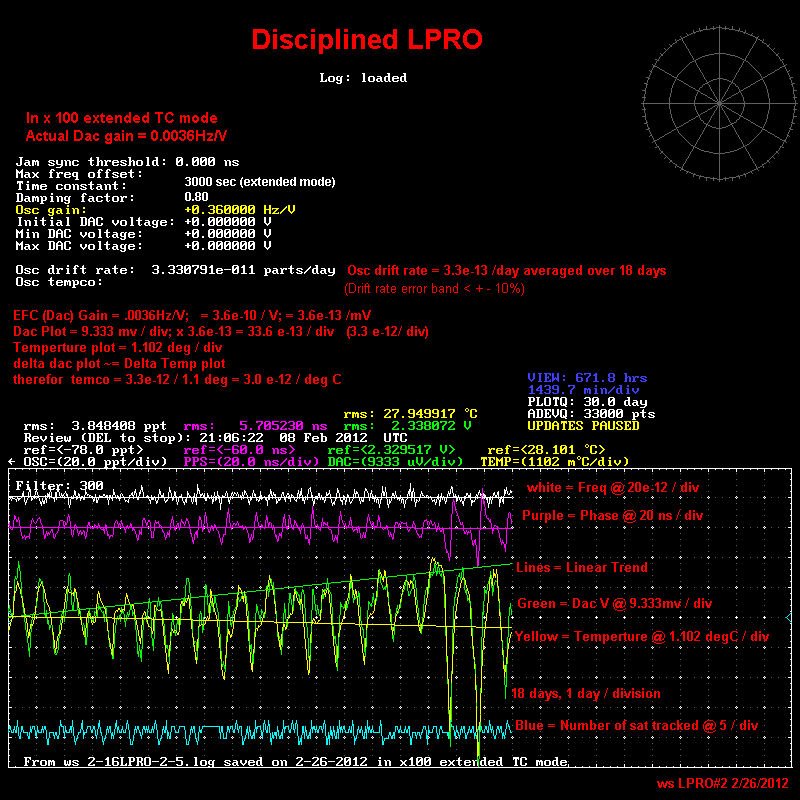The height and width of the screenshot is (800, 800).
Task: Click the 'ref=<-78.0 ppt>' reference
Action: pos(83,450)
